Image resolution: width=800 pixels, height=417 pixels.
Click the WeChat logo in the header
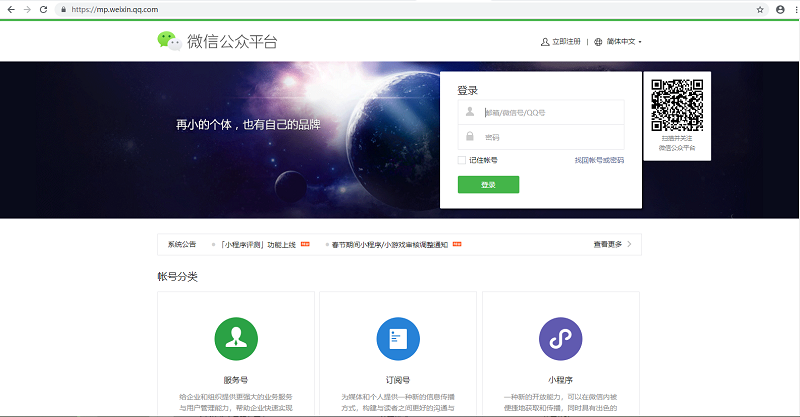169,41
